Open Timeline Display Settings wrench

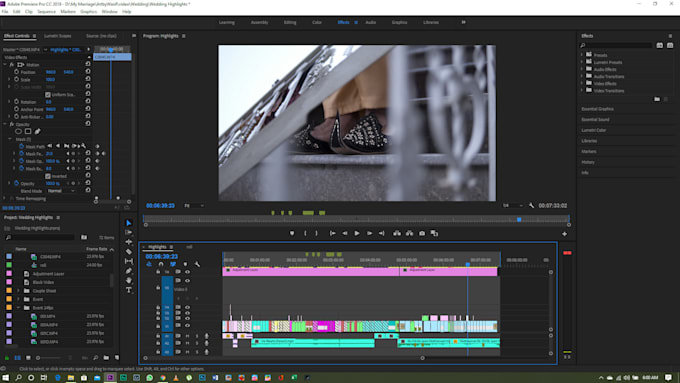tap(197, 264)
